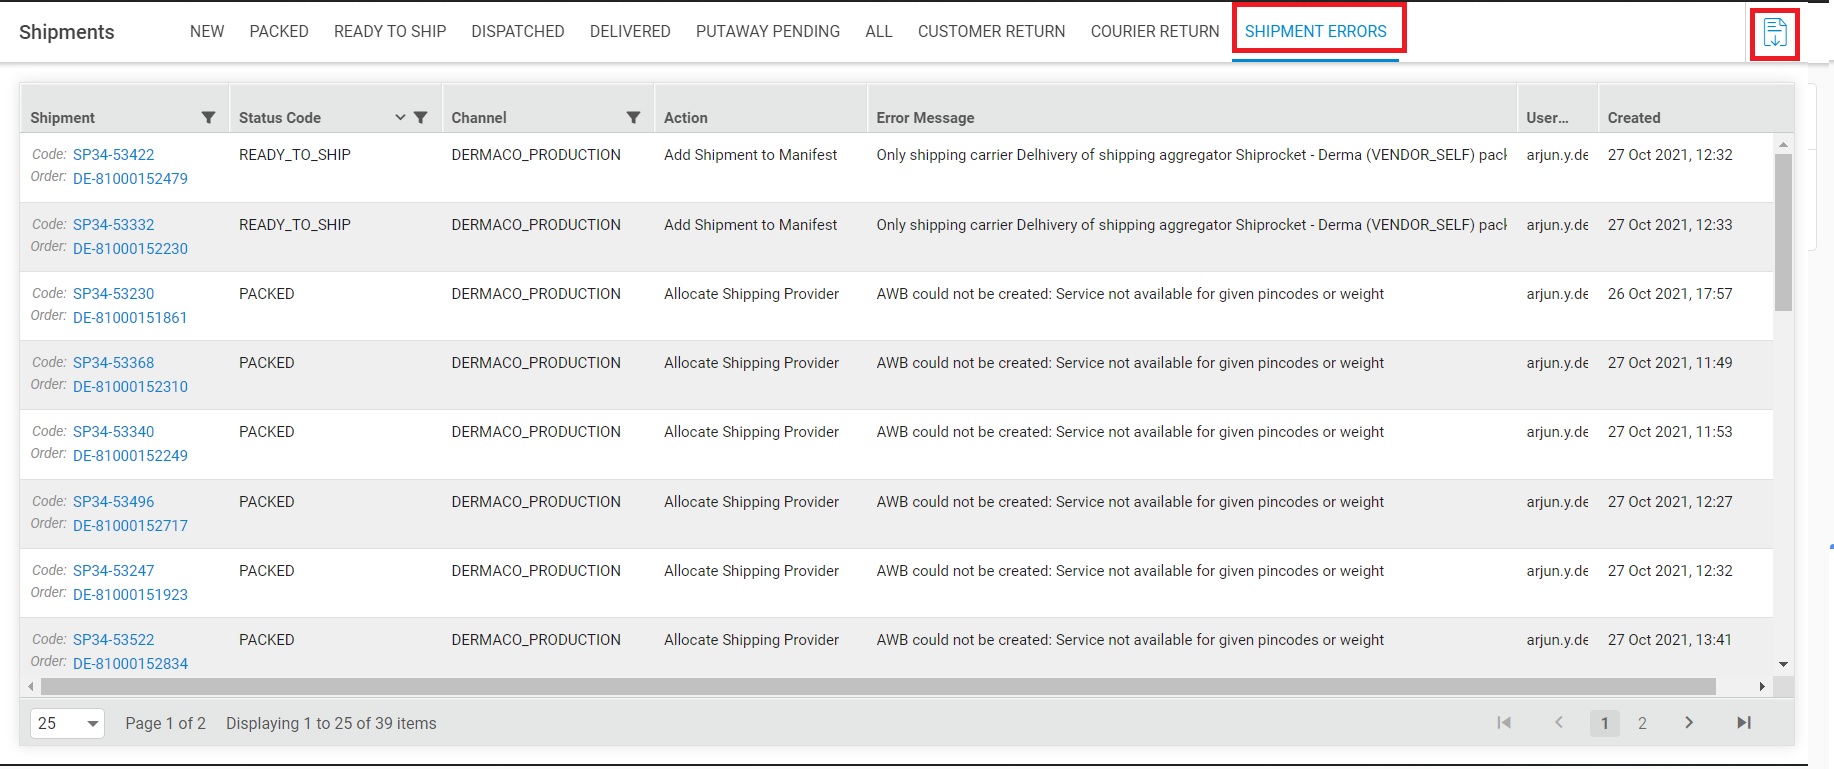The height and width of the screenshot is (769, 1834).
Task: Click Created date 27 Oct 2021, 11:49
Action: (x=1670, y=363)
